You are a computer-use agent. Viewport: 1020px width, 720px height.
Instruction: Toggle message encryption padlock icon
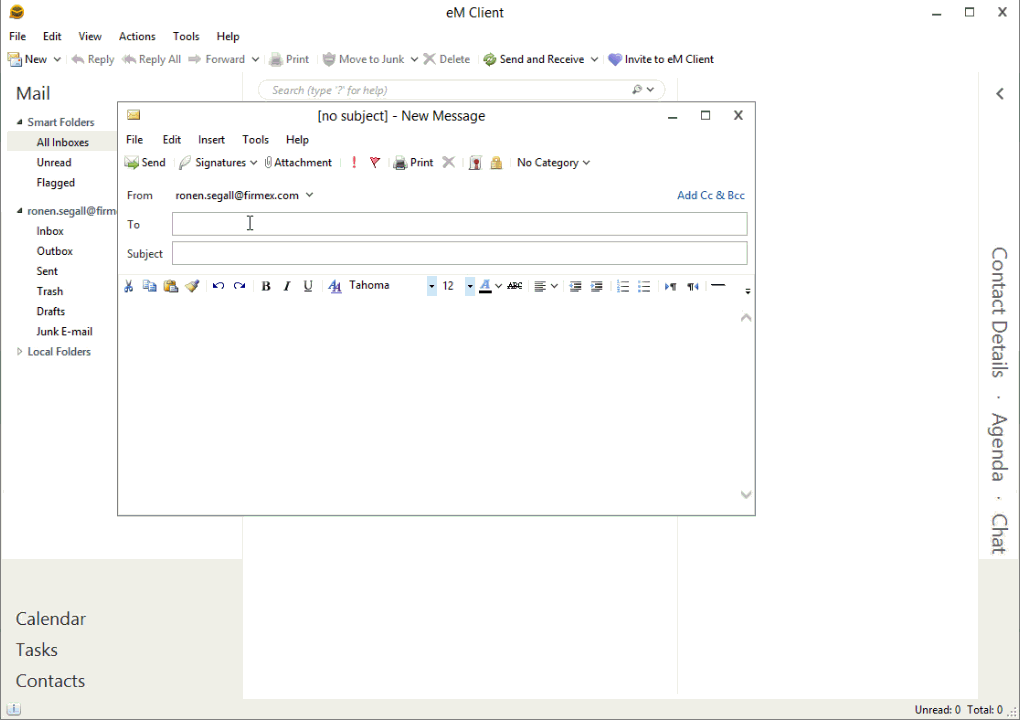496,163
